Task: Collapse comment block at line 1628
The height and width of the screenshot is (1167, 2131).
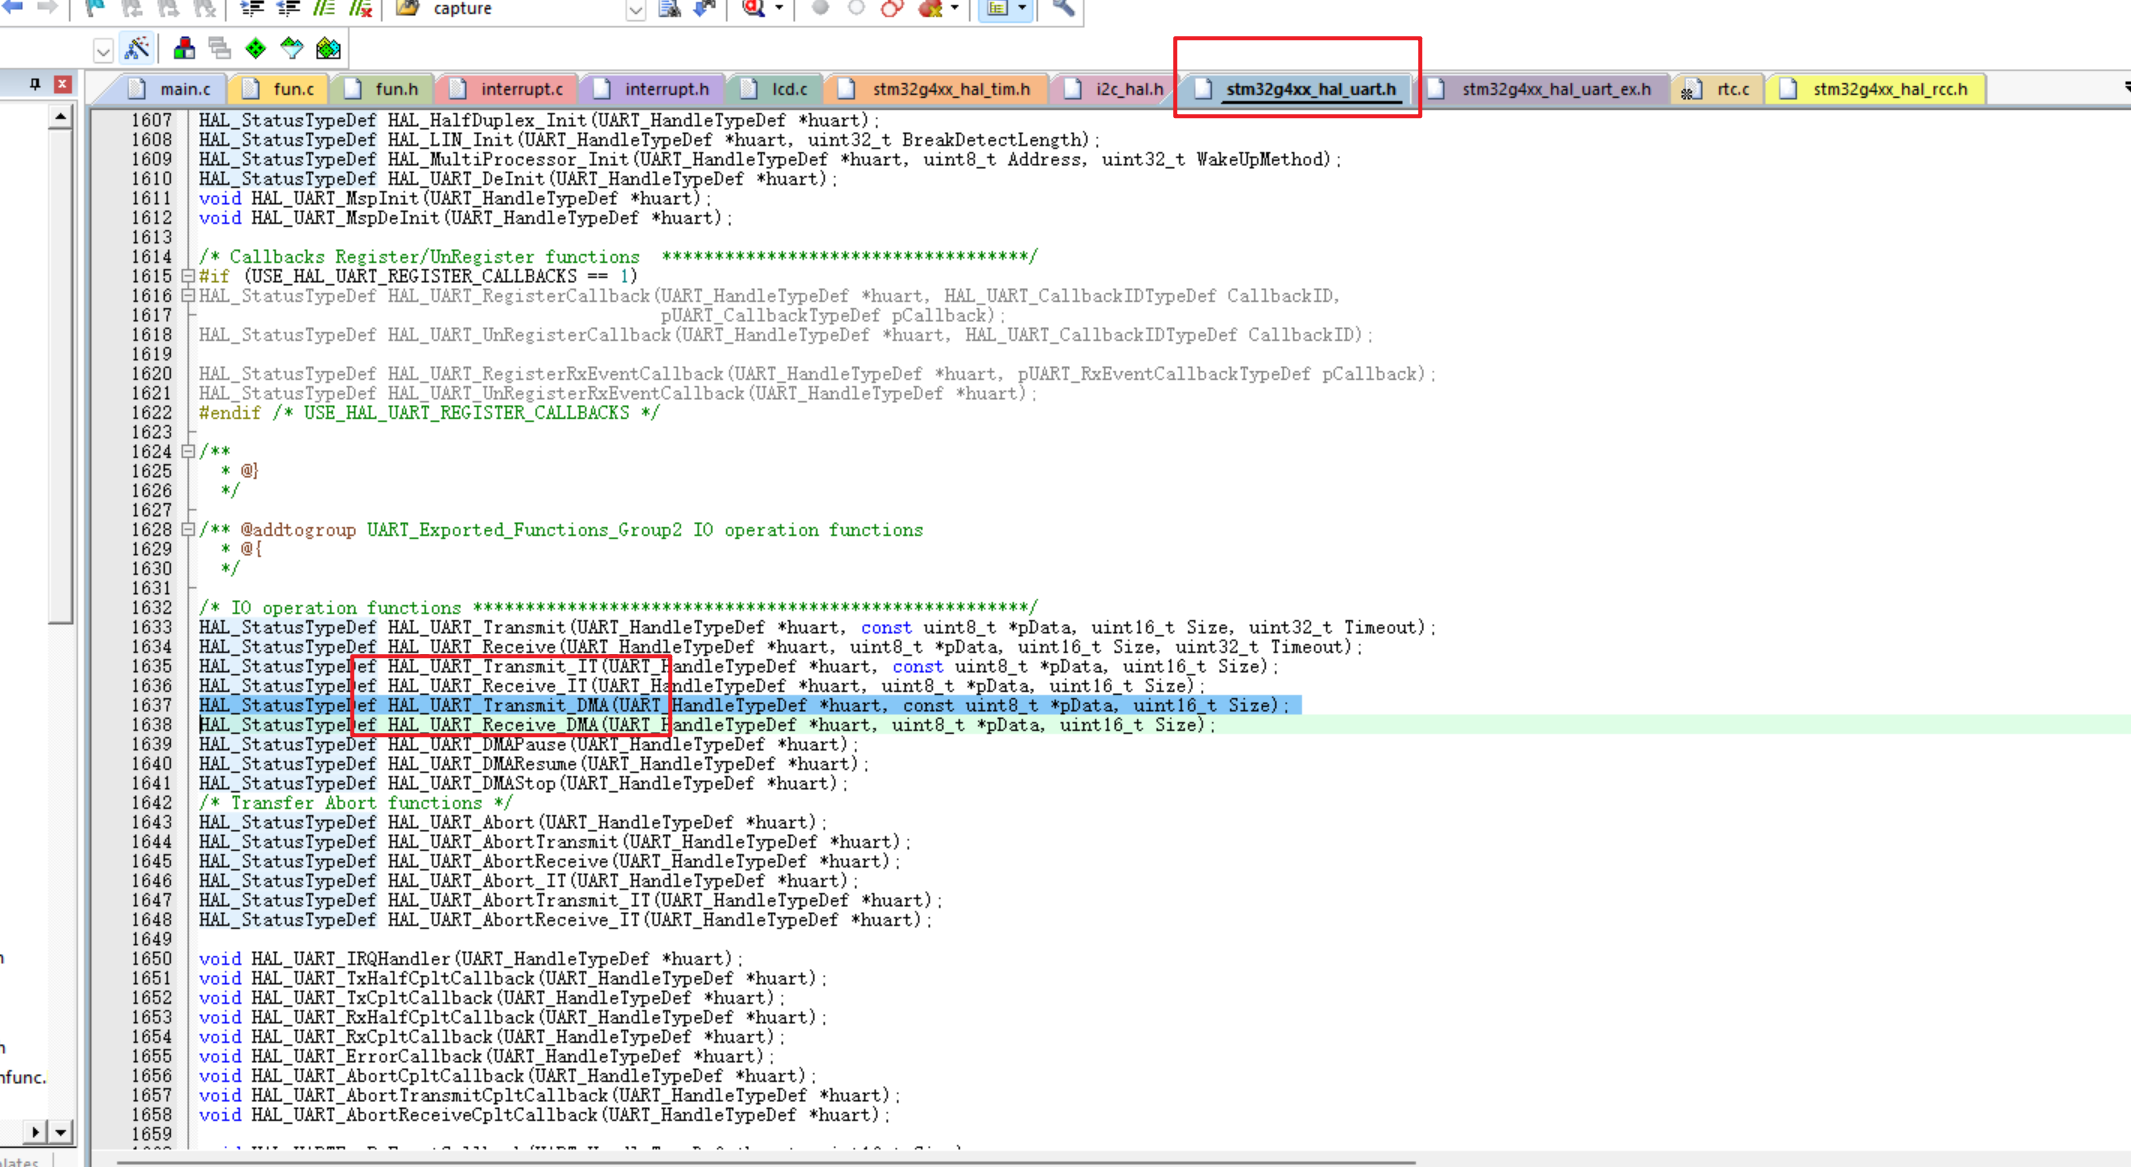Action: coord(188,530)
